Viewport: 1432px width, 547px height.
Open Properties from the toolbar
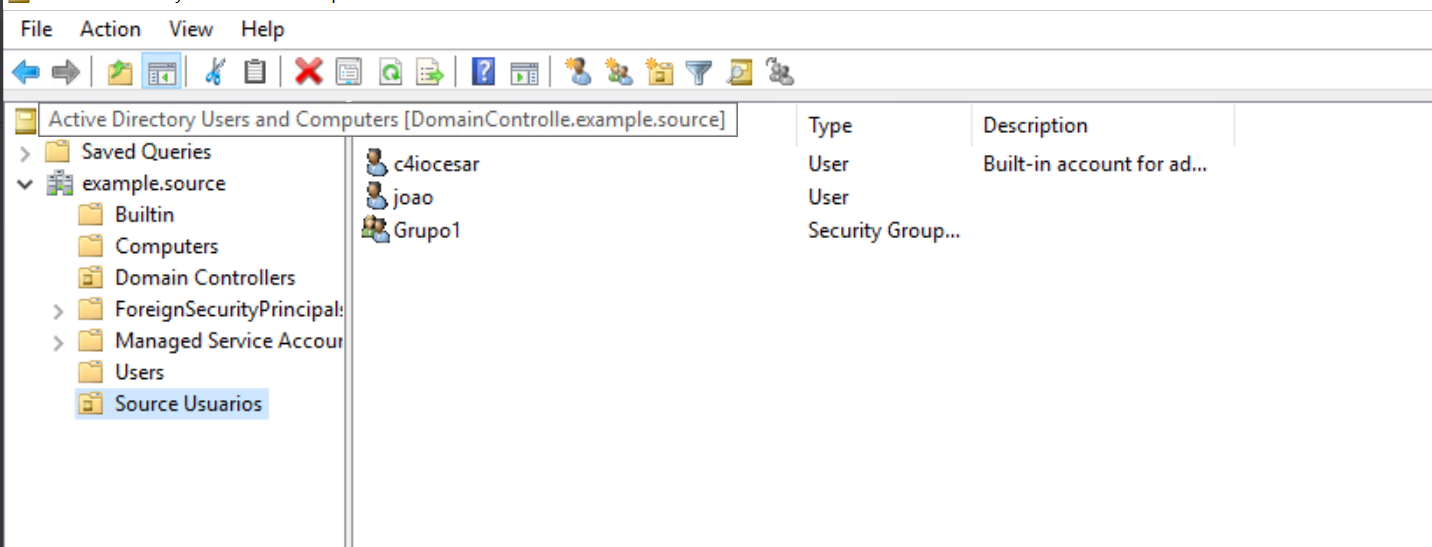348,72
